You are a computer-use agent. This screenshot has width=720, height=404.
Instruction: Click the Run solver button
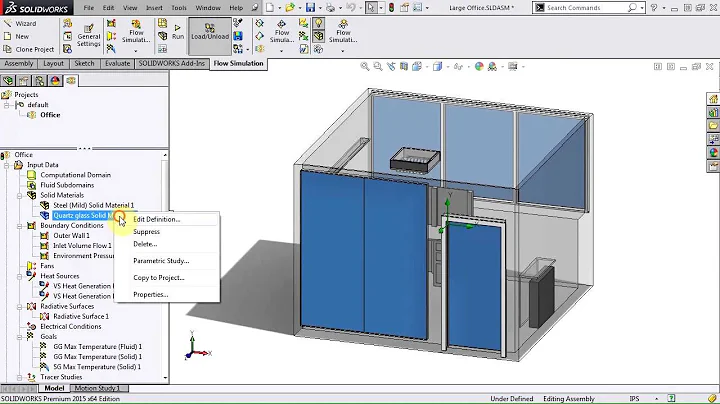tap(178, 32)
